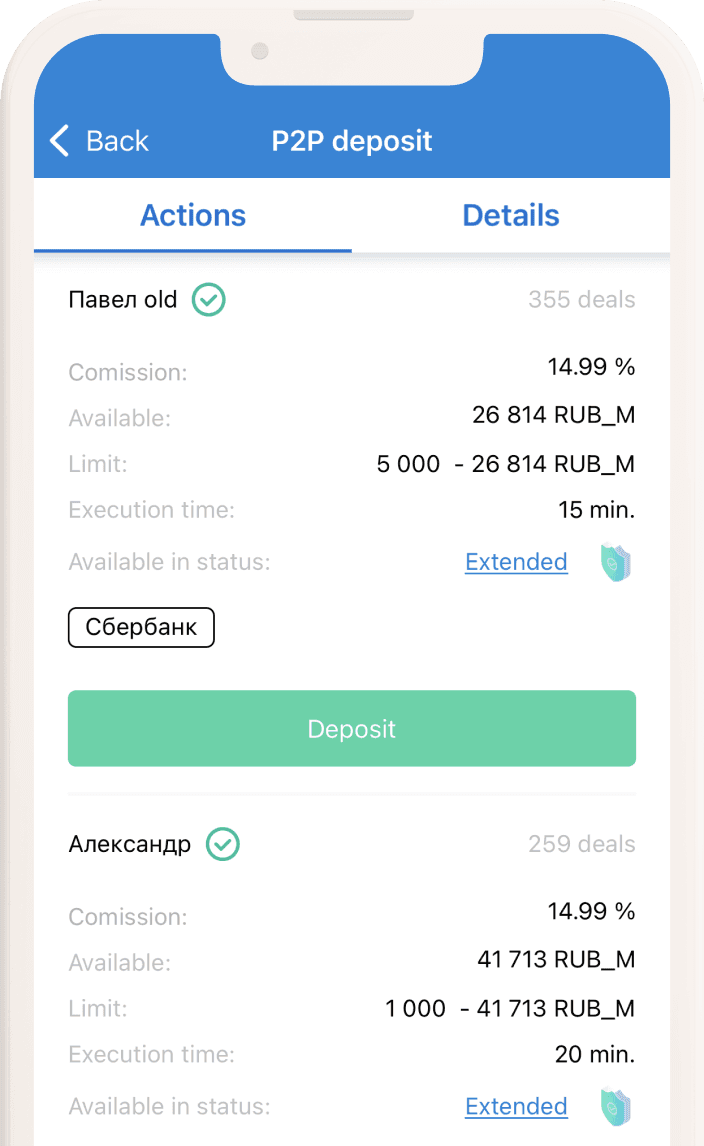The width and height of the screenshot is (704, 1146).
Task: Tap the 259 deals count
Action: [x=582, y=844]
